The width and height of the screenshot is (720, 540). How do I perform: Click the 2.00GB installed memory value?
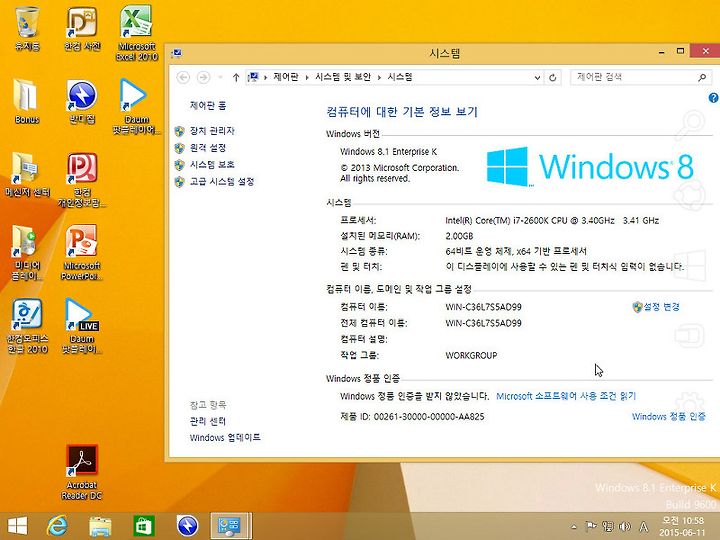point(459,236)
